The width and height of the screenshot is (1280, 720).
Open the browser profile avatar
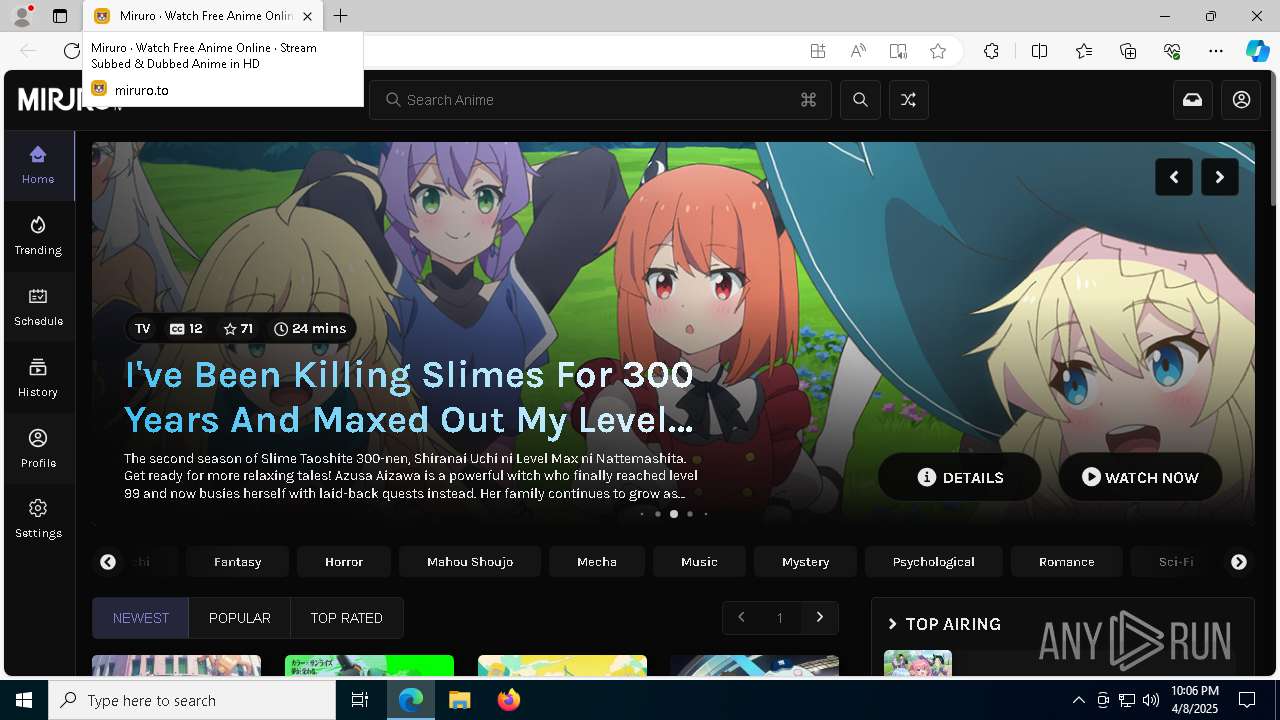tap(22, 16)
